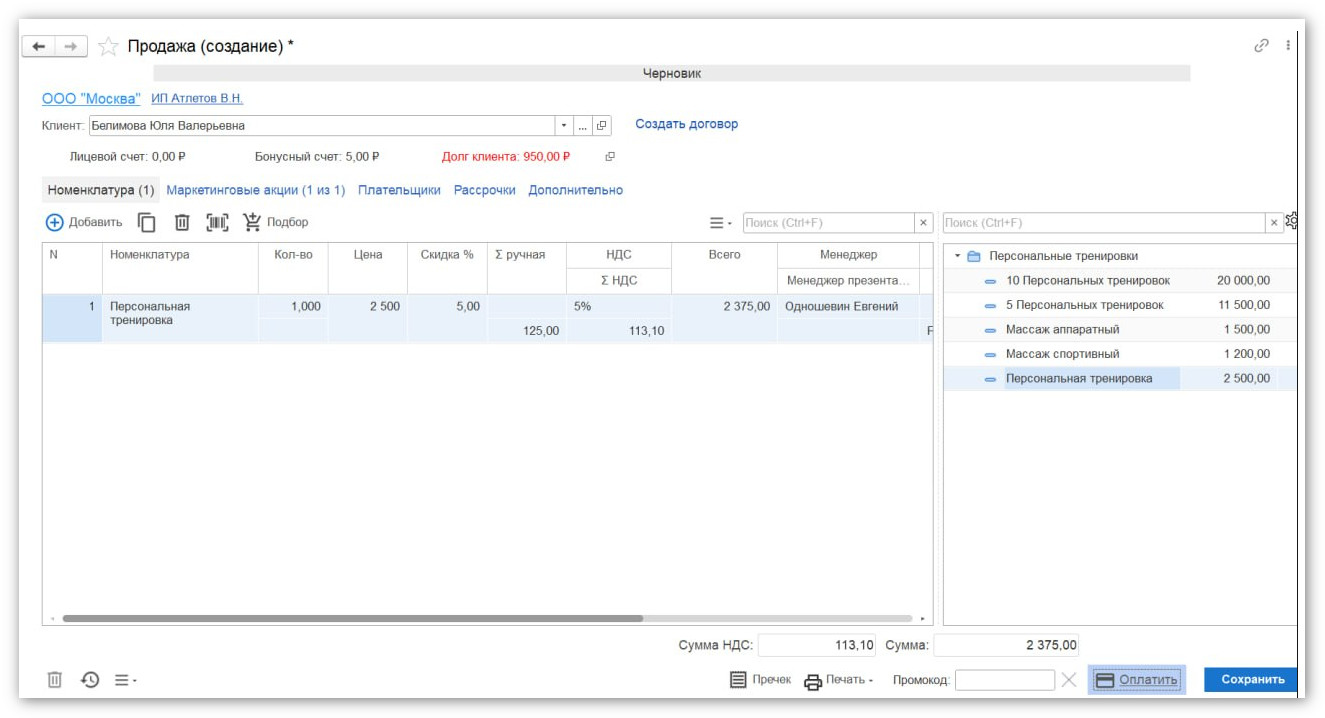Open the Рассрочки tab
Screen dimensions: 1325x718
(484, 190)
